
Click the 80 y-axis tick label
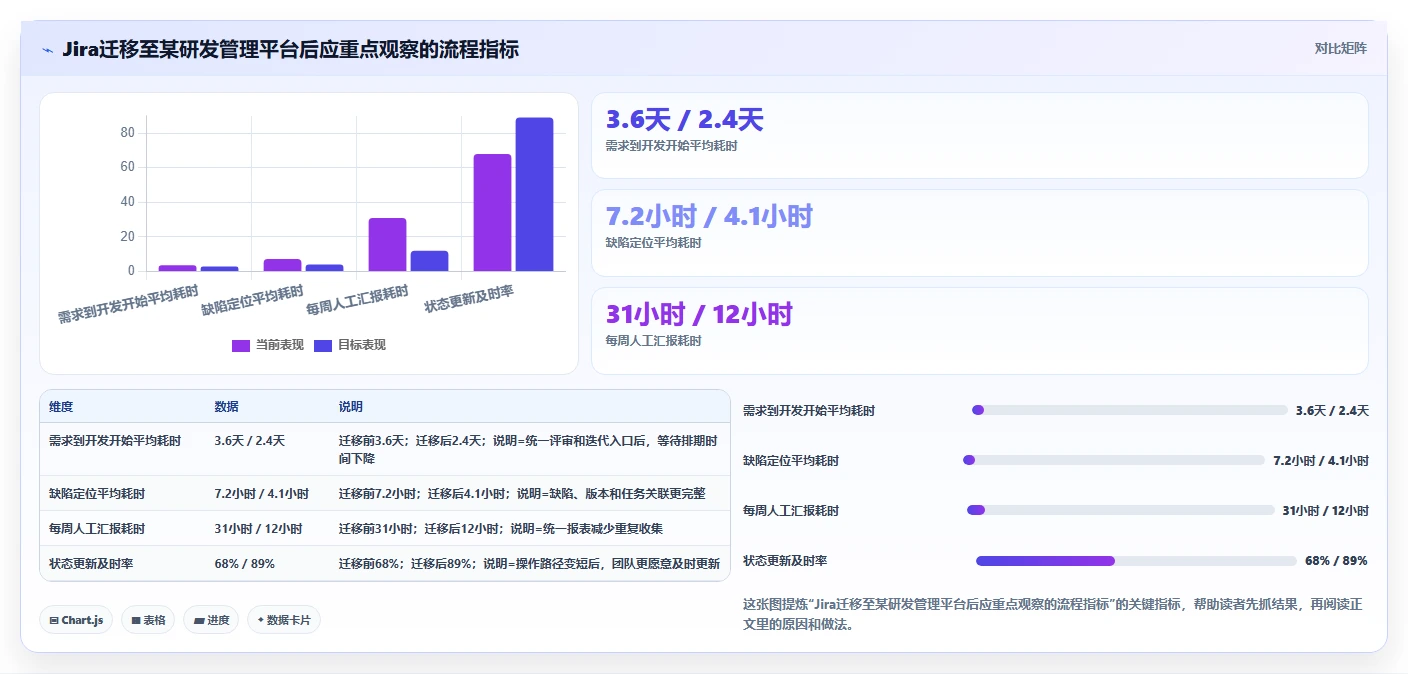tap(127, 133)
